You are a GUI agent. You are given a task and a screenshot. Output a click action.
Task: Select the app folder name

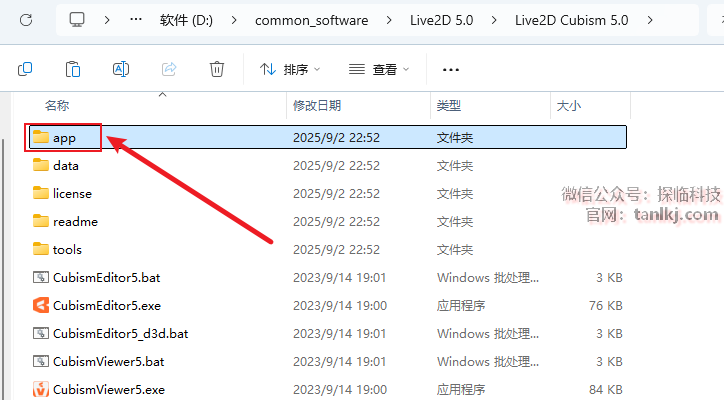point(64,138)
